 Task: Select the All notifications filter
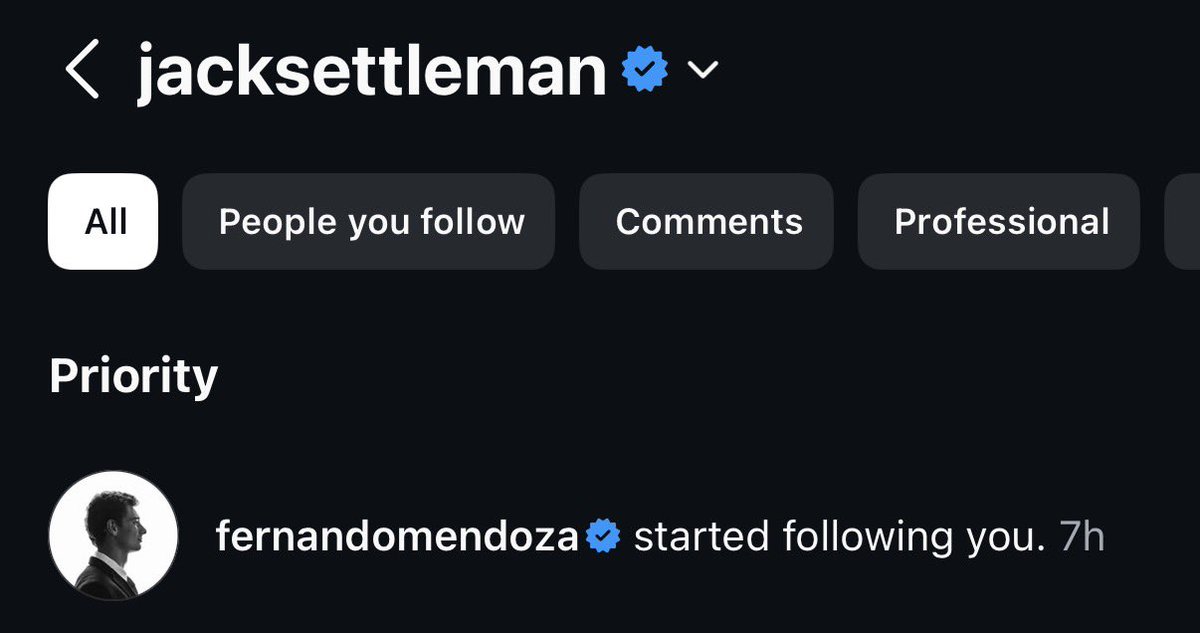pos(103,222)
